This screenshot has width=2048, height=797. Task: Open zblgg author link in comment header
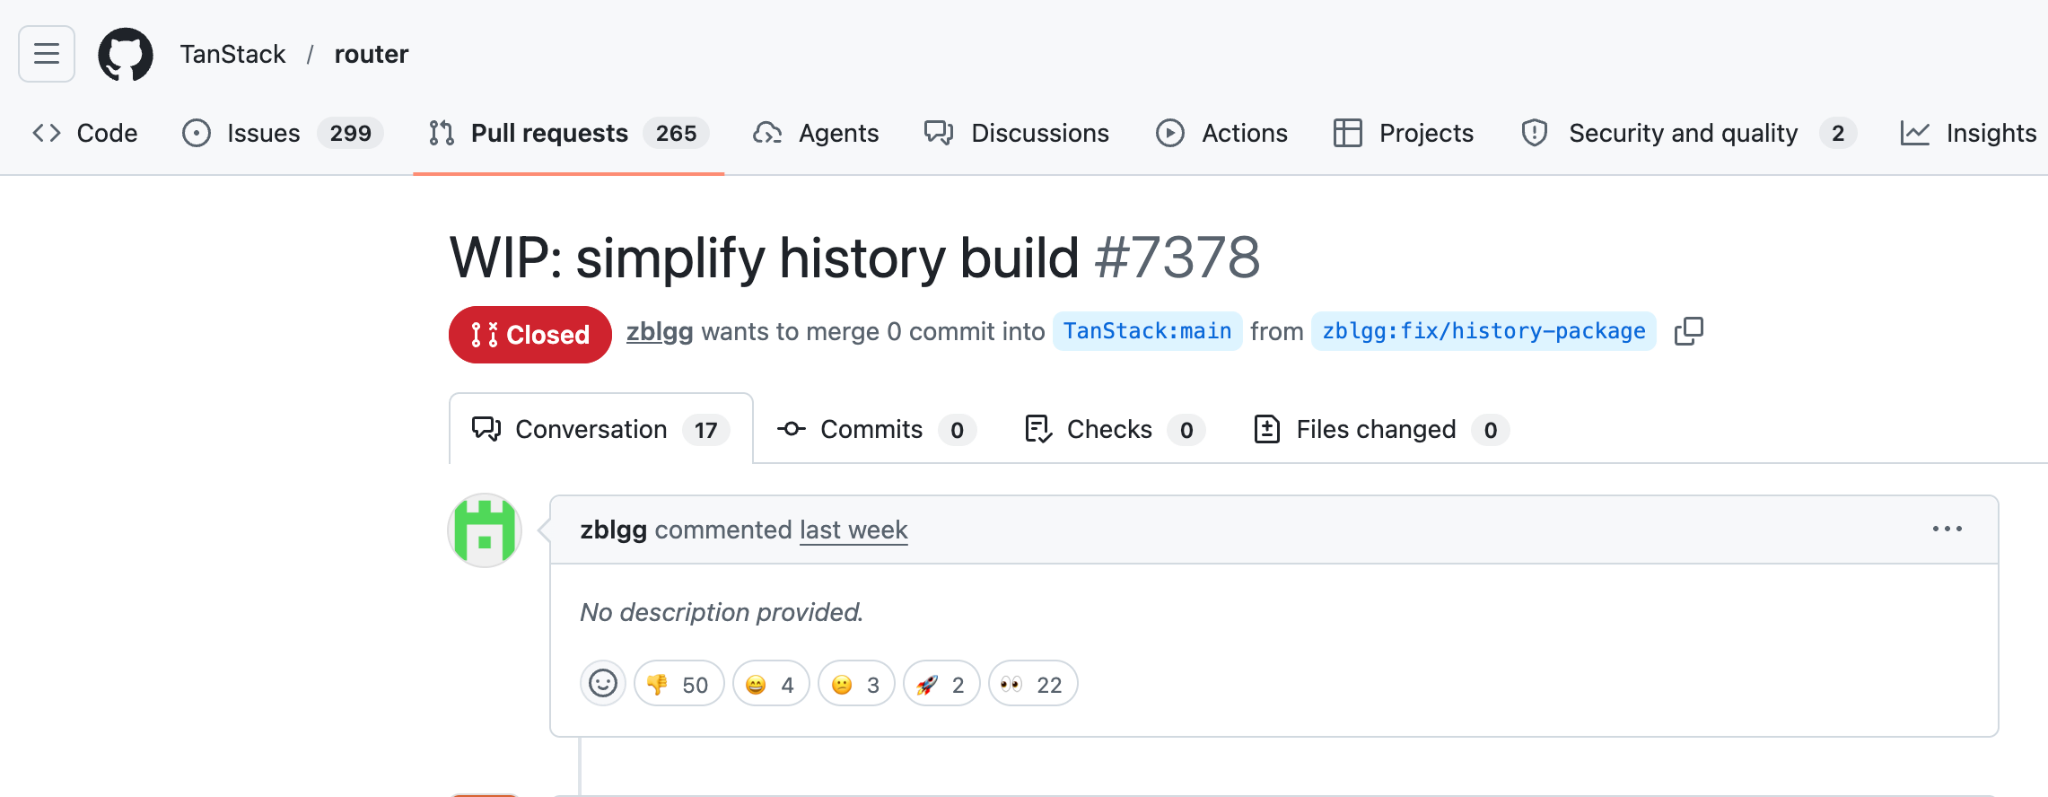click(613, 530)
